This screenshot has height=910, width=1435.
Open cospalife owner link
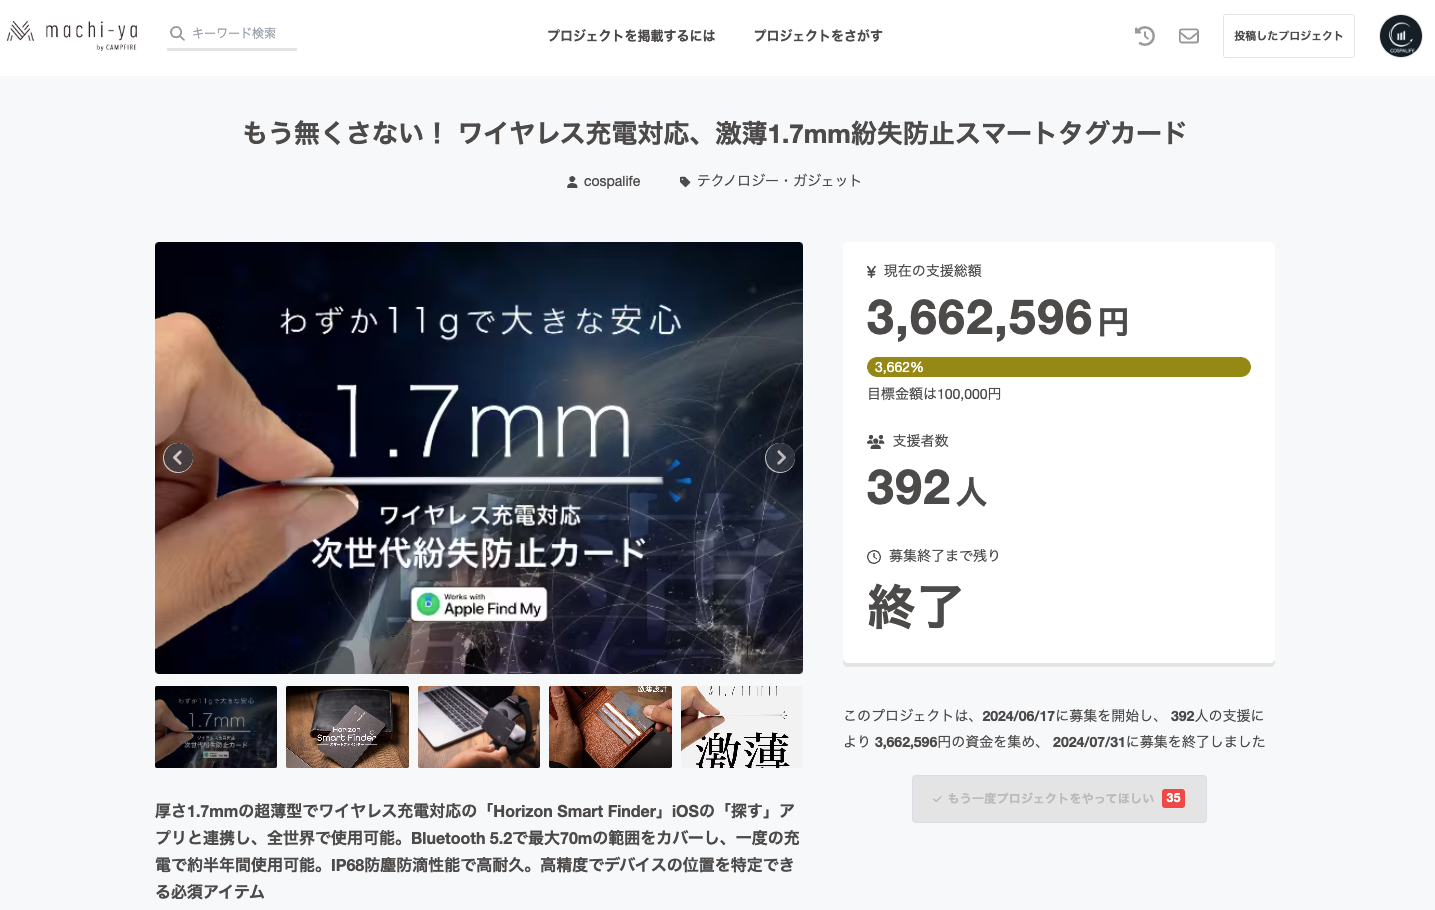pyautogui.click(x=612, y=181)
